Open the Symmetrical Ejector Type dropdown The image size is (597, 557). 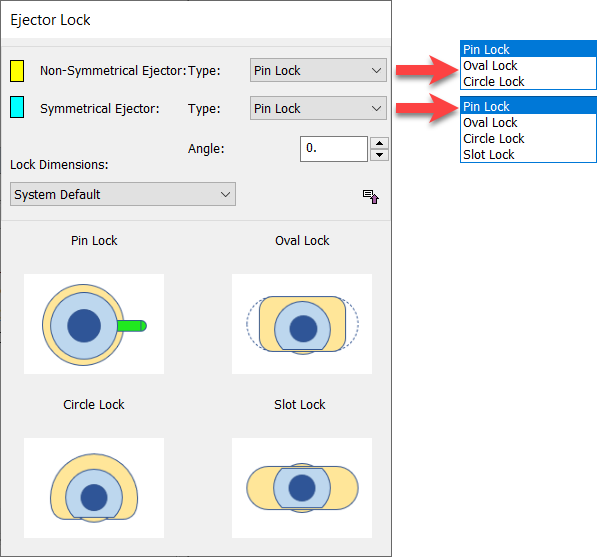[318, 108]
